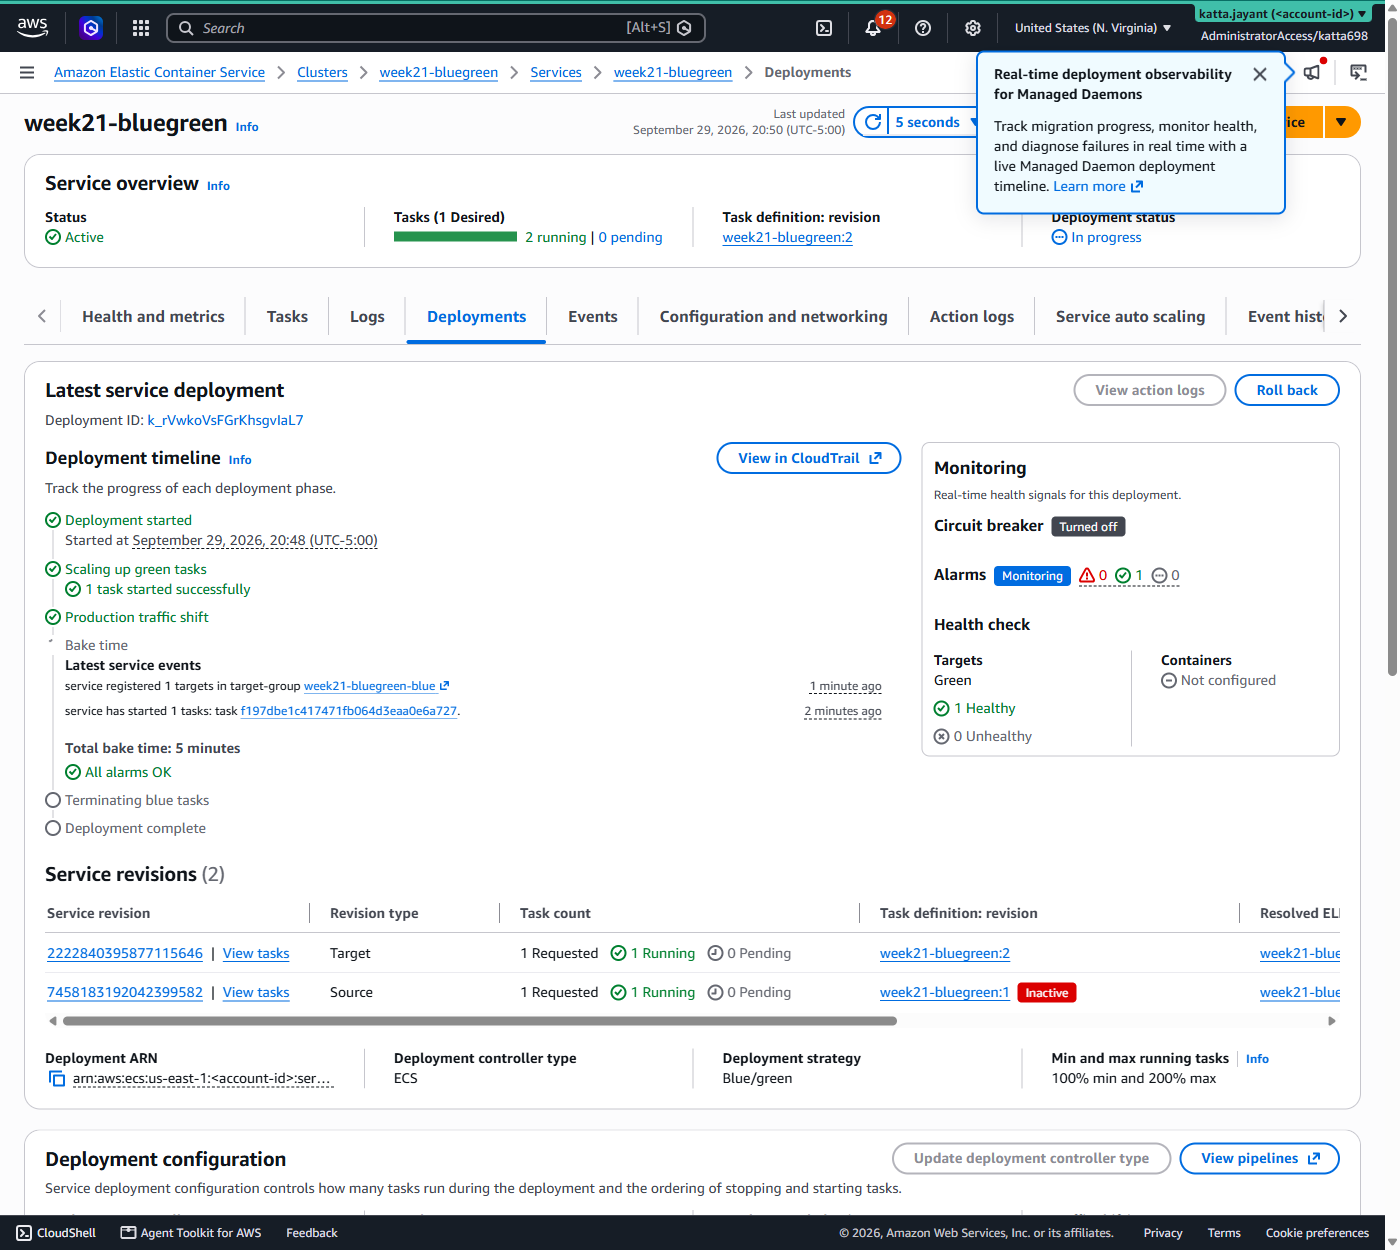Screen dimensions: 1400x1250
Task: Close the Real-time deployment observability popover
Action: pos(1260,74)
